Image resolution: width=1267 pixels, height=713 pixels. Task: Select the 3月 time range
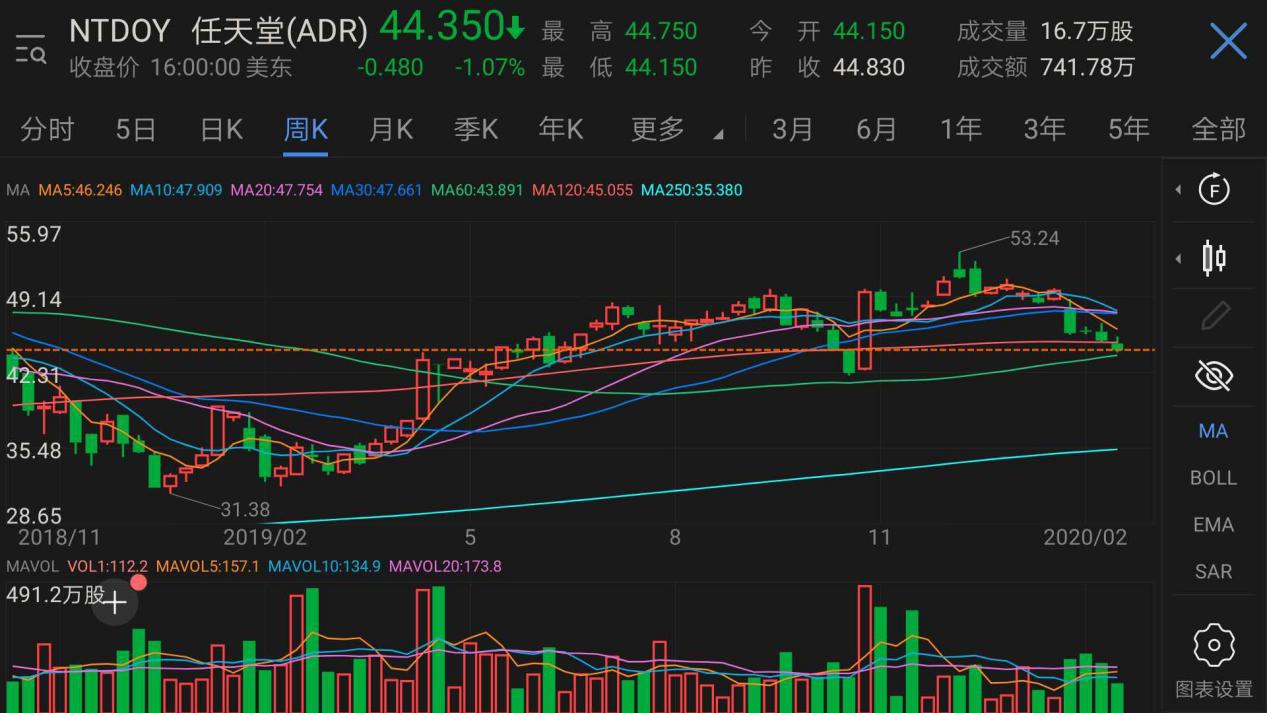pos(791,129)
